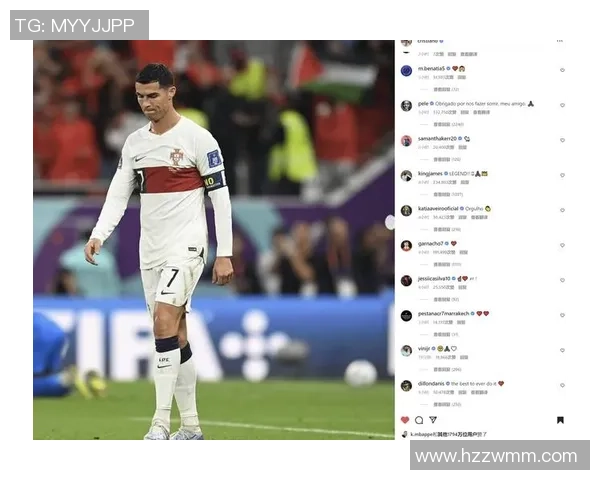Open m.benatia5 profile avatar
The width and height of the screenshot is (600, 480).
coord(406,71)
